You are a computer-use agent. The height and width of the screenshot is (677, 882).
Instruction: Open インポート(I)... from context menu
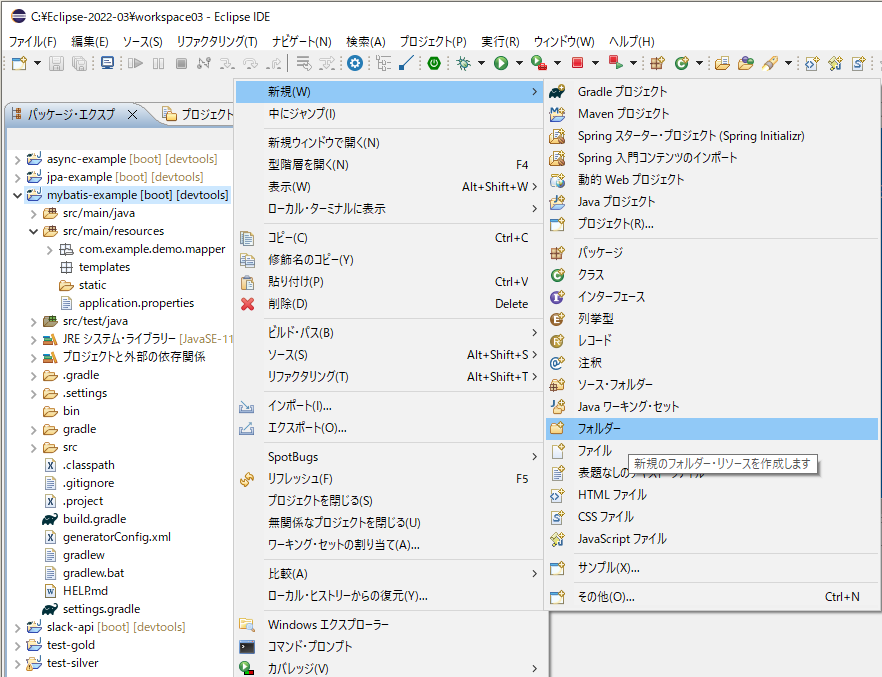tap(388, 405)
